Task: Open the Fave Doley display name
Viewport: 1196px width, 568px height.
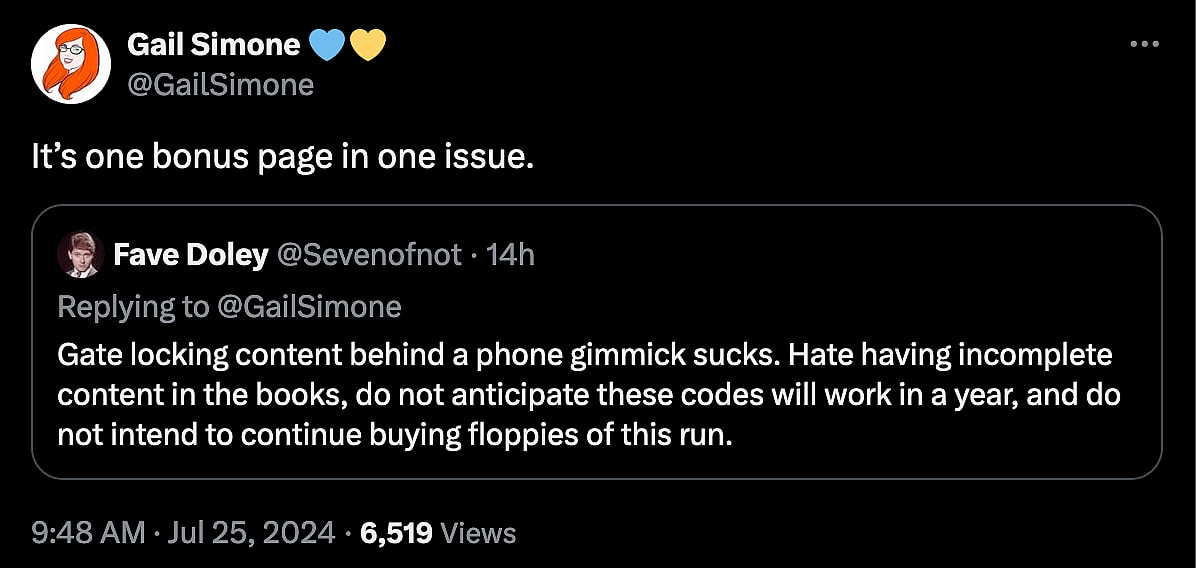Action: pos(190,255)
